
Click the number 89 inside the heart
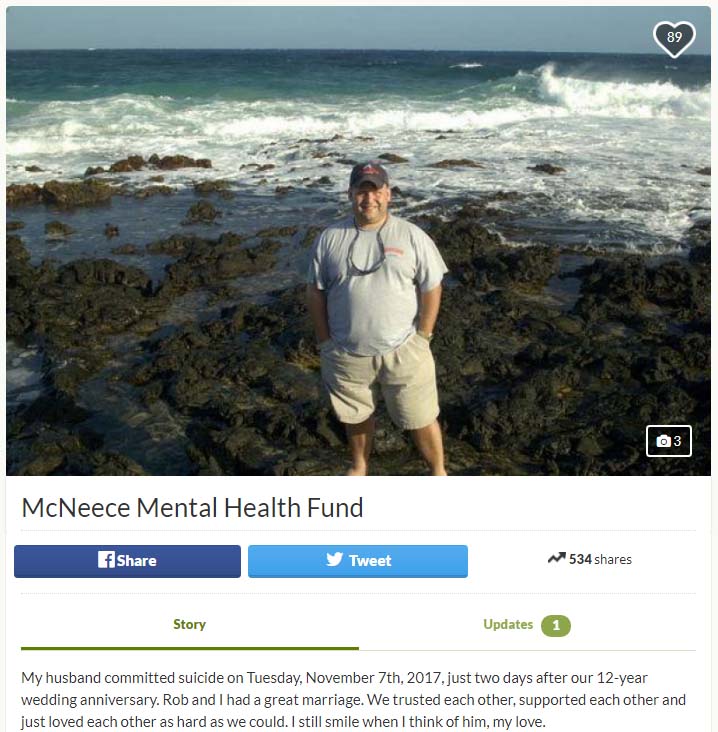(x=674, y=37)
